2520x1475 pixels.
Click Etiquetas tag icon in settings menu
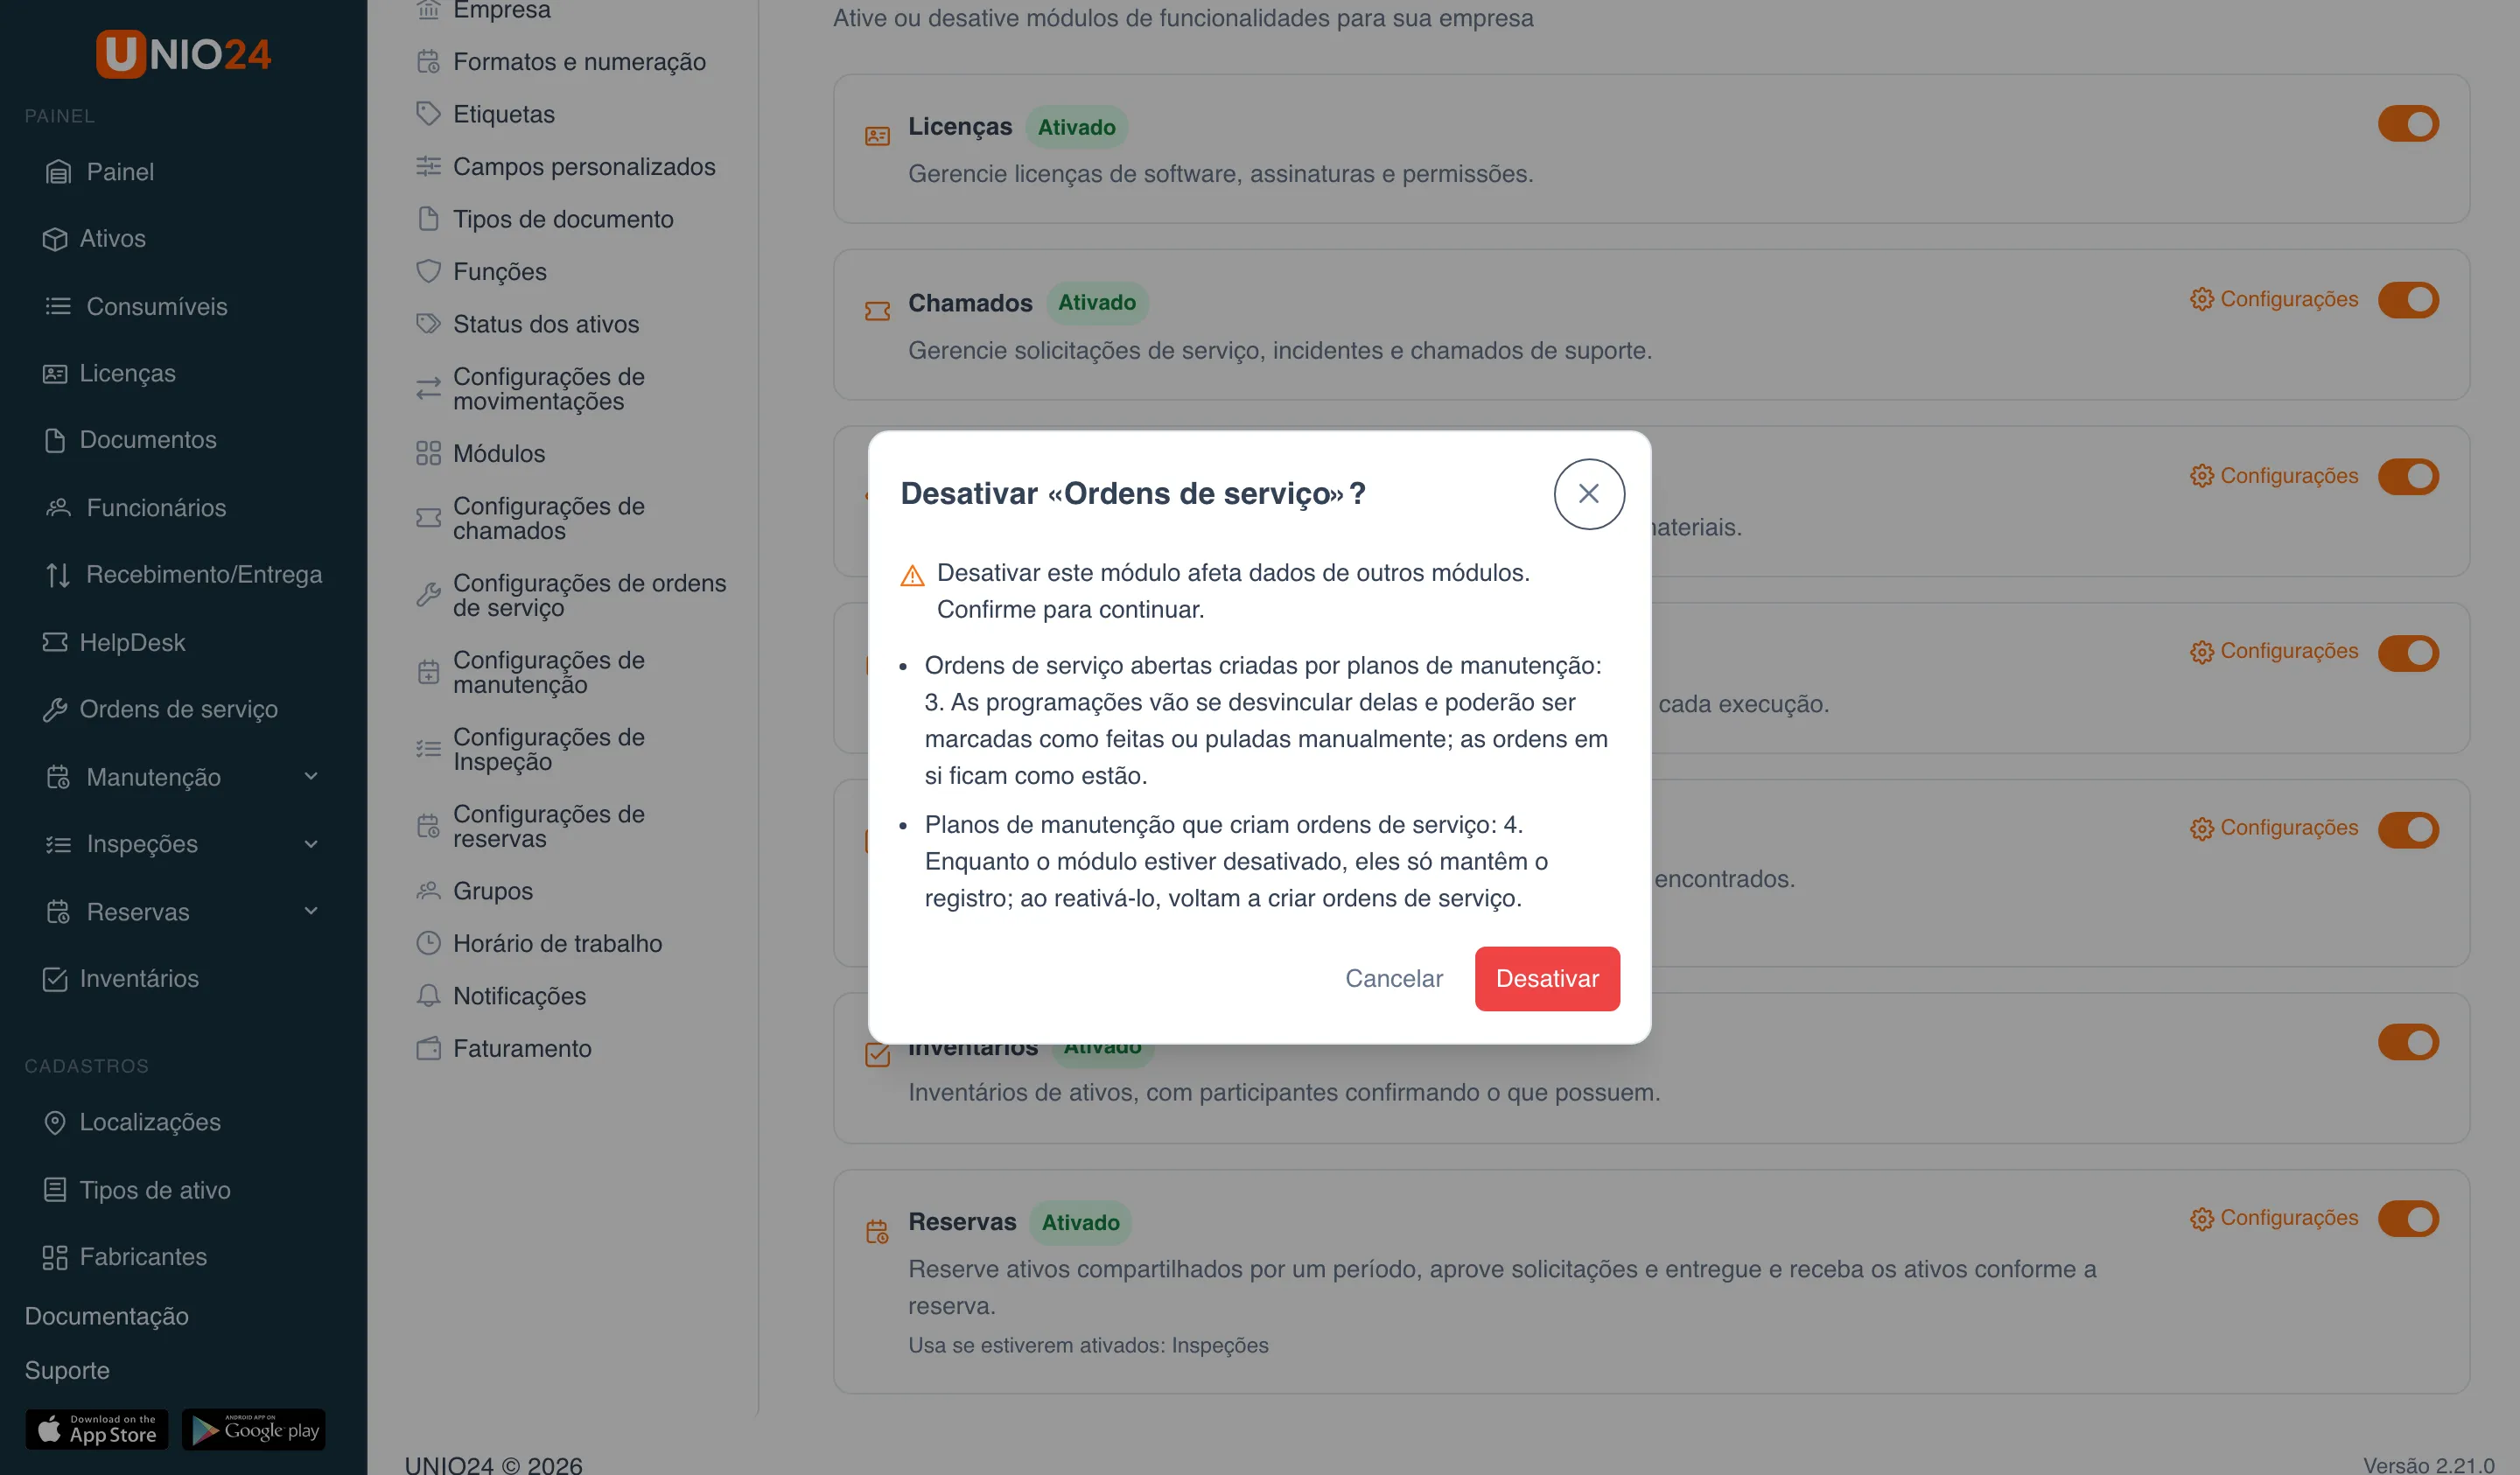point(428,114)
